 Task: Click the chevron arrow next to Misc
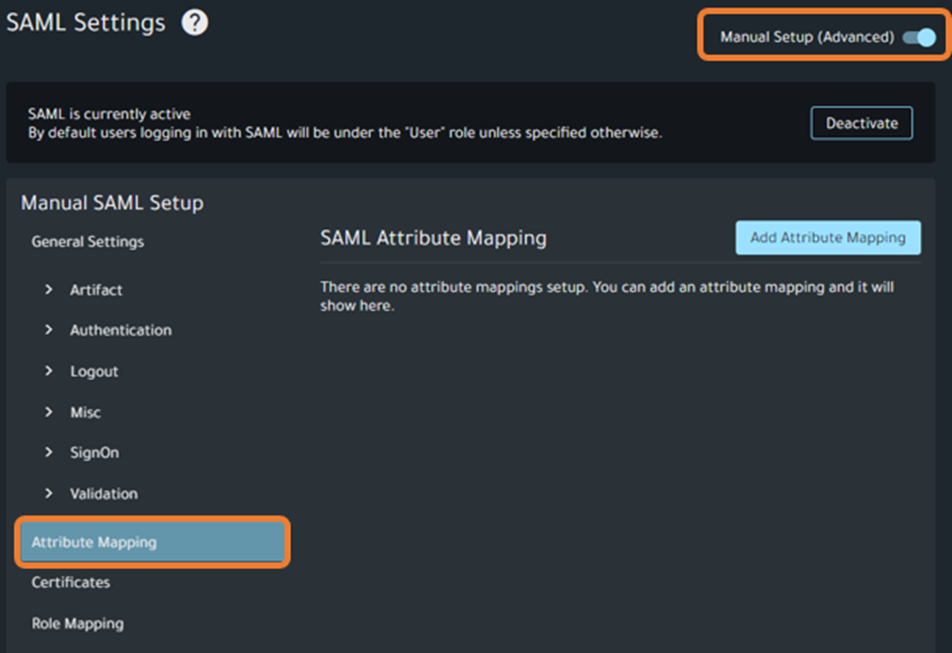click(x=48, y=412)
